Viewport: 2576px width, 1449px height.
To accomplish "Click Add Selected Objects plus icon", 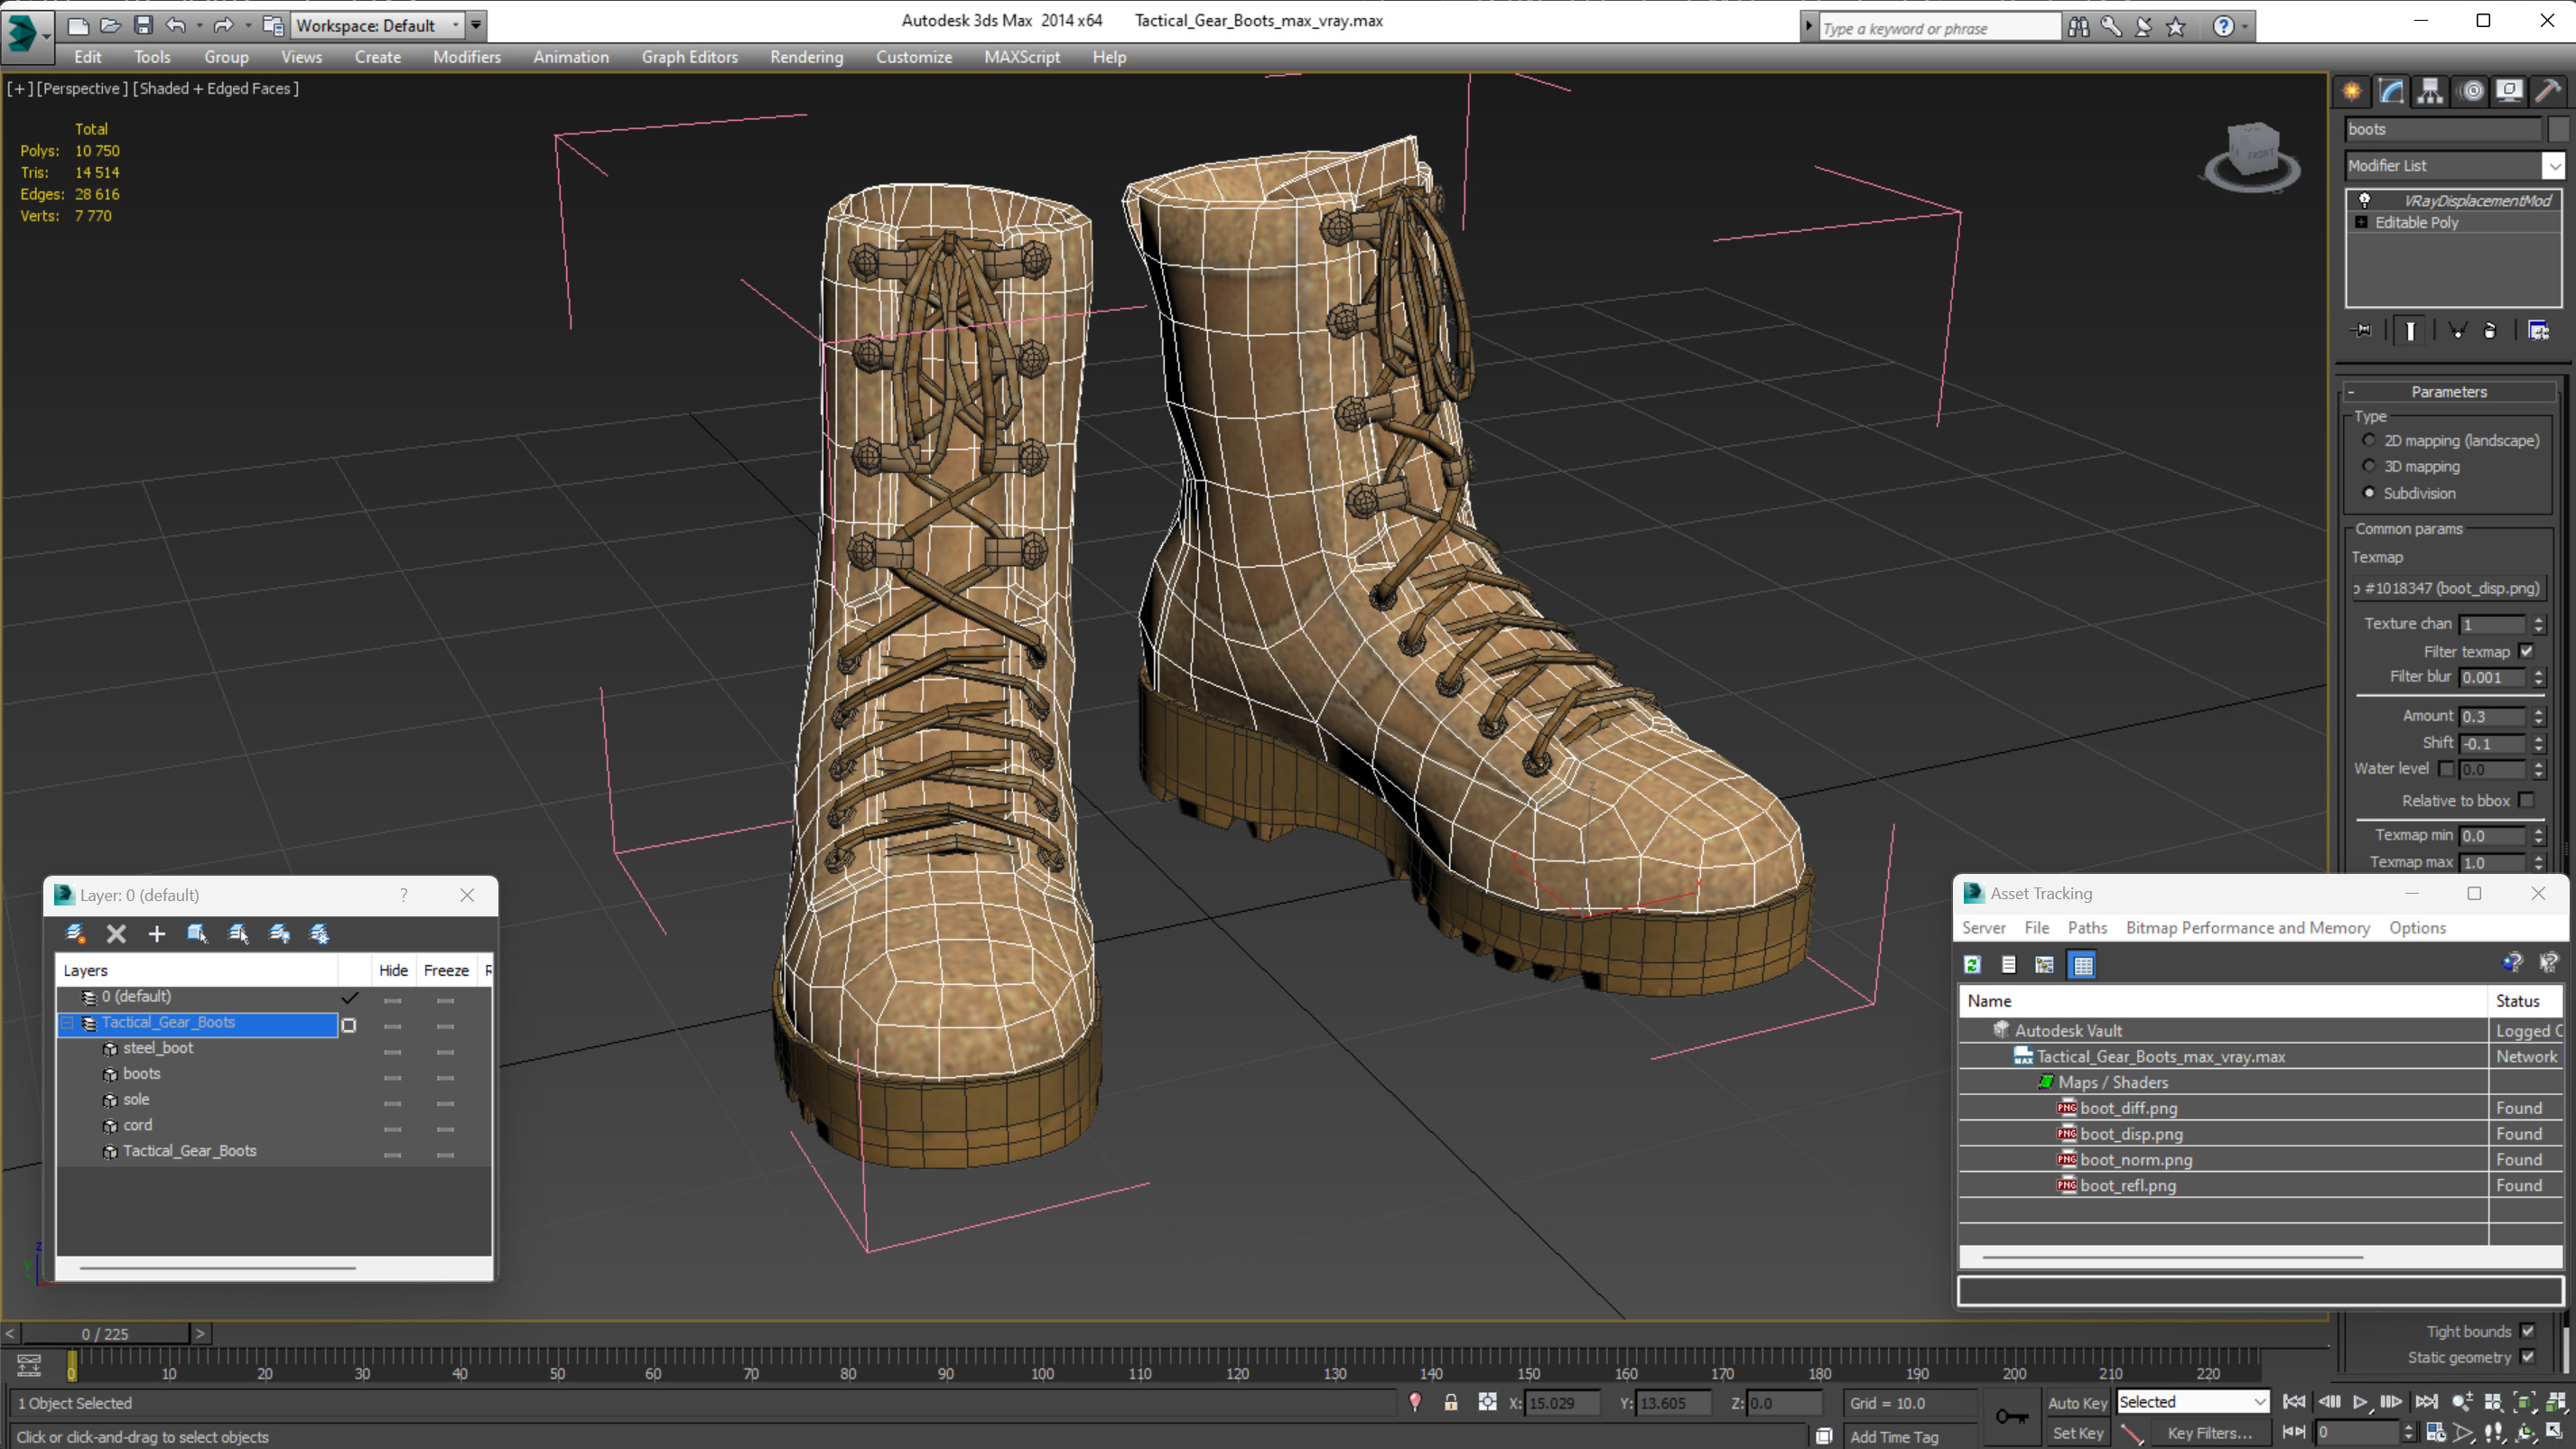I will (x=157, y=934).
